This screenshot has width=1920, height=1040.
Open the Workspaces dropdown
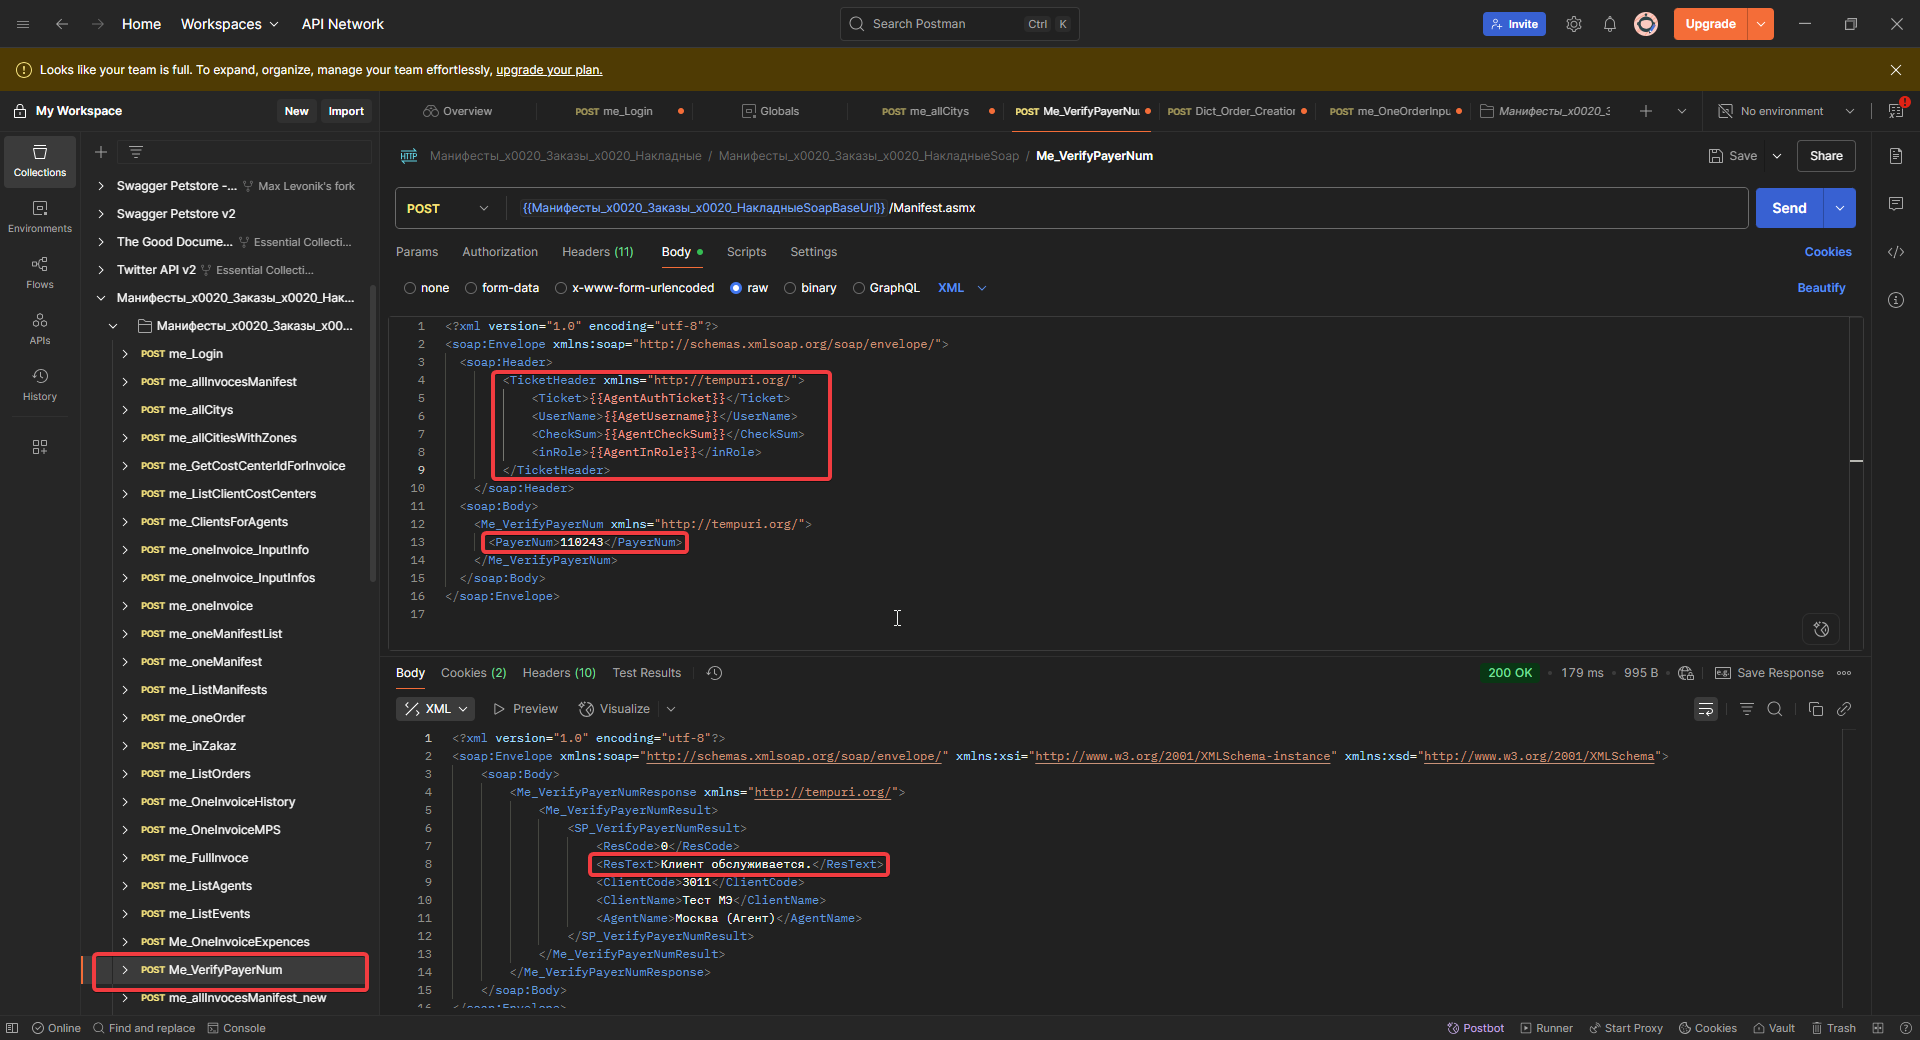pyautogui.click(x=229, y=24)
